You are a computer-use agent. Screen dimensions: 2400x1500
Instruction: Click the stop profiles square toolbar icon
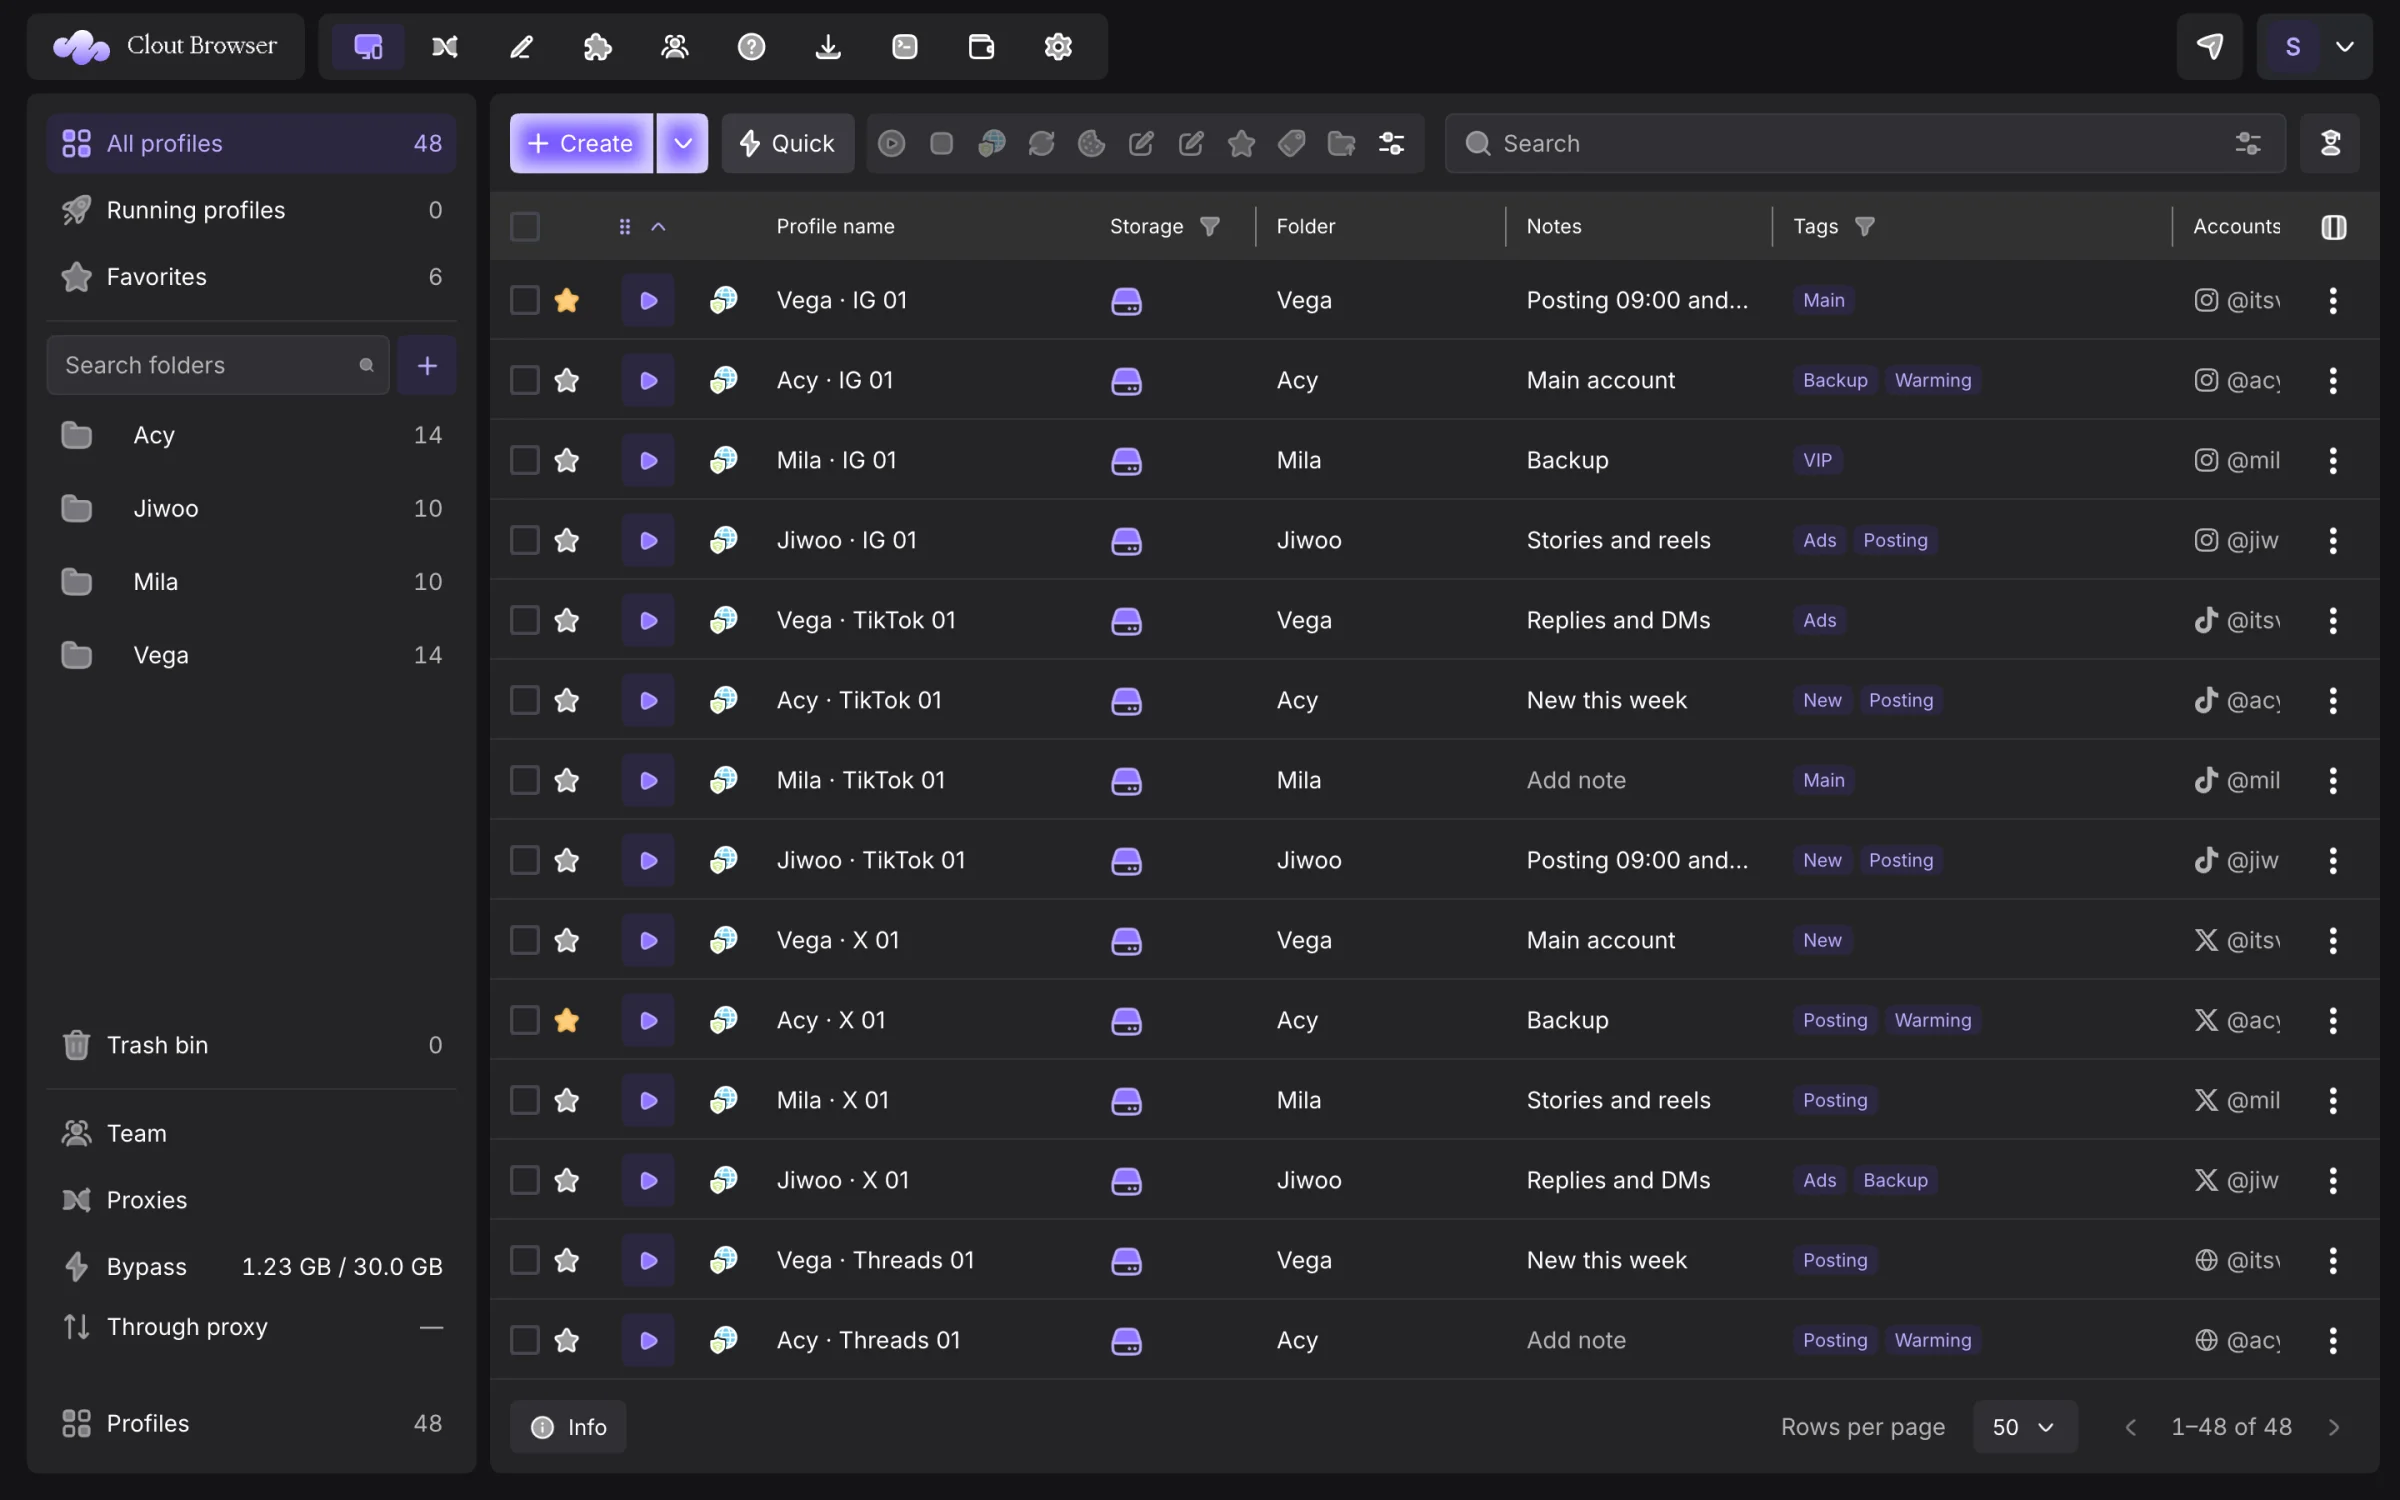[941, 143]
